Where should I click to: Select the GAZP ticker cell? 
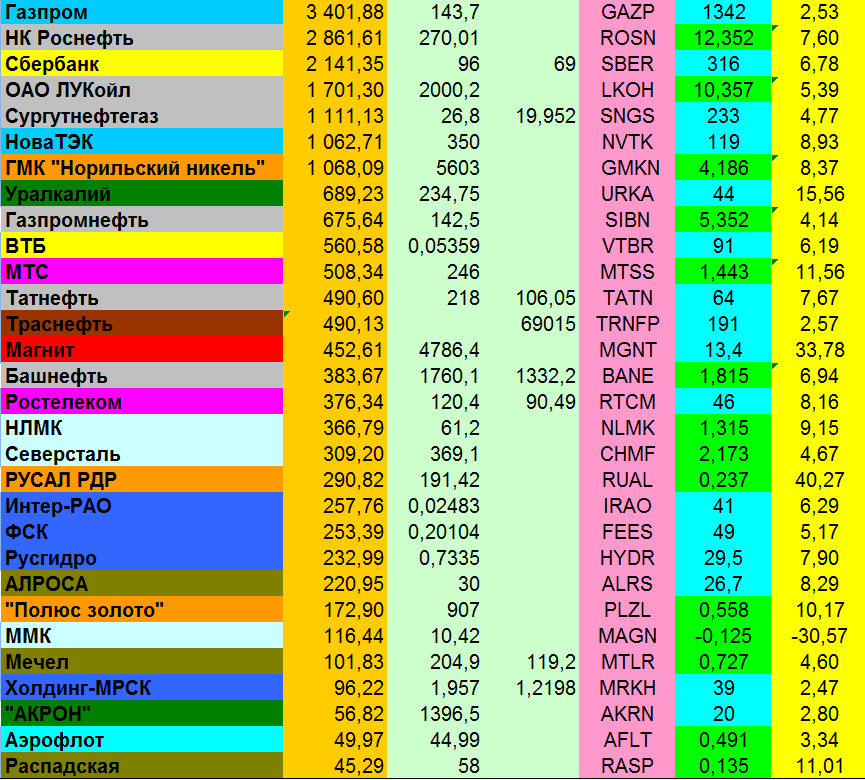[x=627, y=12]
